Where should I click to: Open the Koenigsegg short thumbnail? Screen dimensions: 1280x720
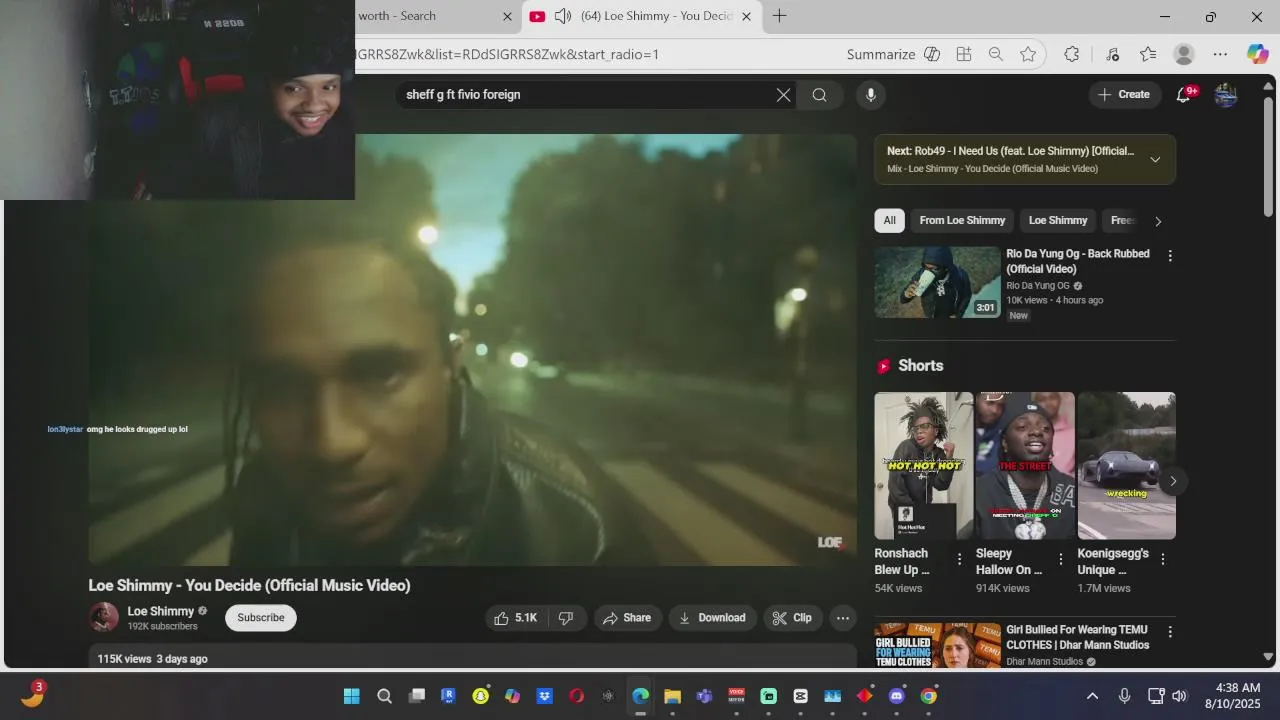[1126, 466]
